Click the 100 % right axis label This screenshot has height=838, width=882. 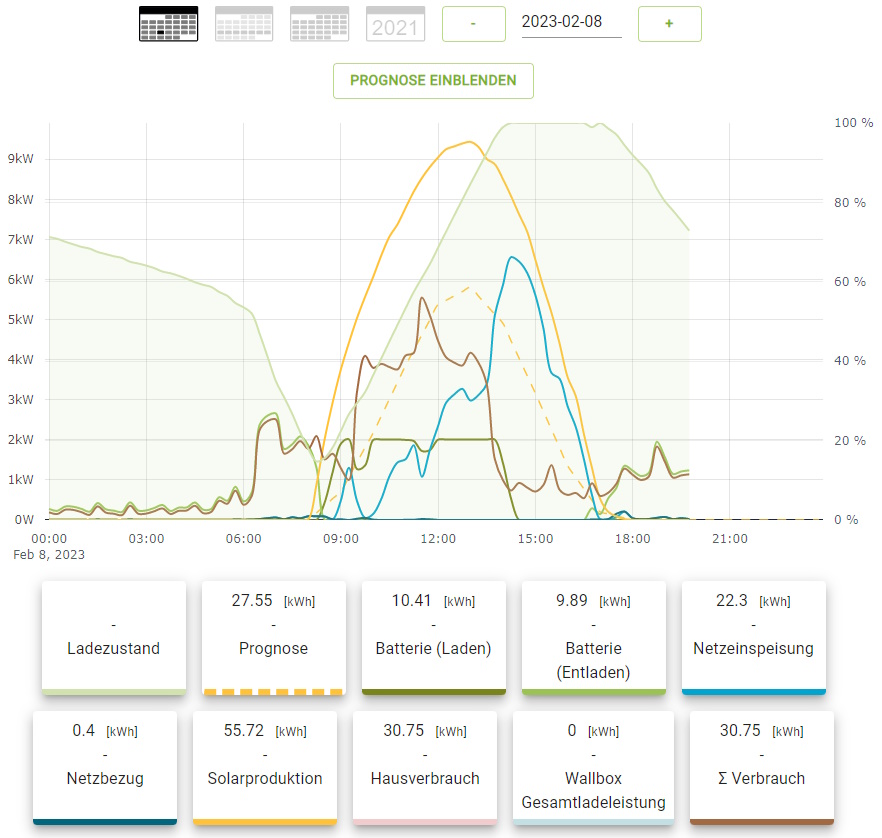[854, 123]
